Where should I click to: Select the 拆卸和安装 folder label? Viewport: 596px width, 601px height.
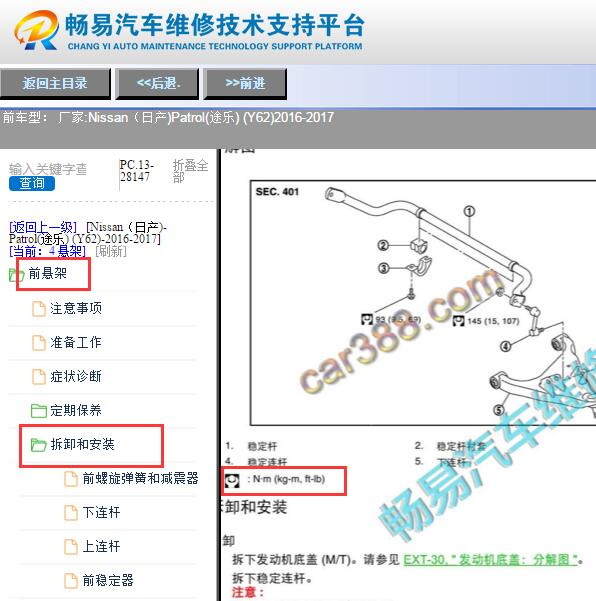tap(82, 444)
